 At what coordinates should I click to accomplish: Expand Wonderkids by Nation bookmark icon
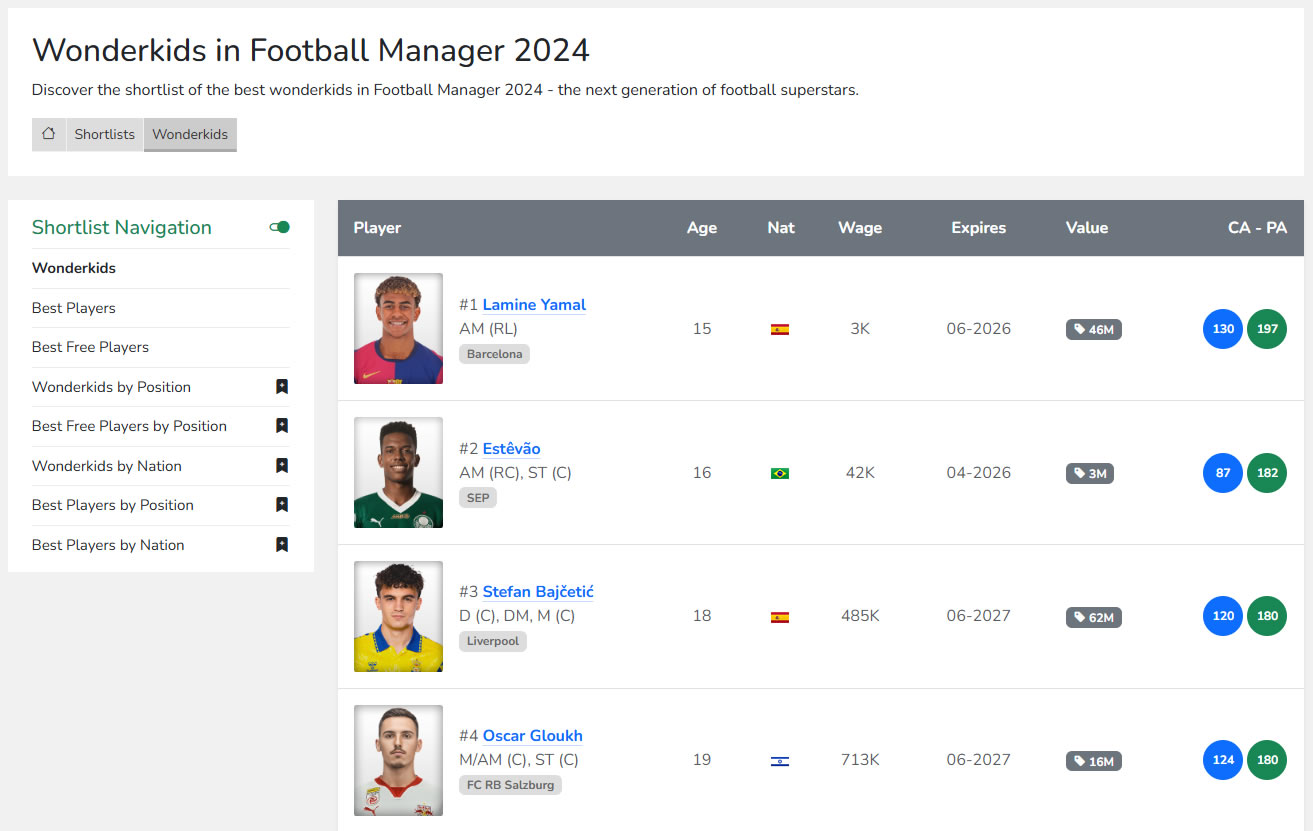coord(282,466)
